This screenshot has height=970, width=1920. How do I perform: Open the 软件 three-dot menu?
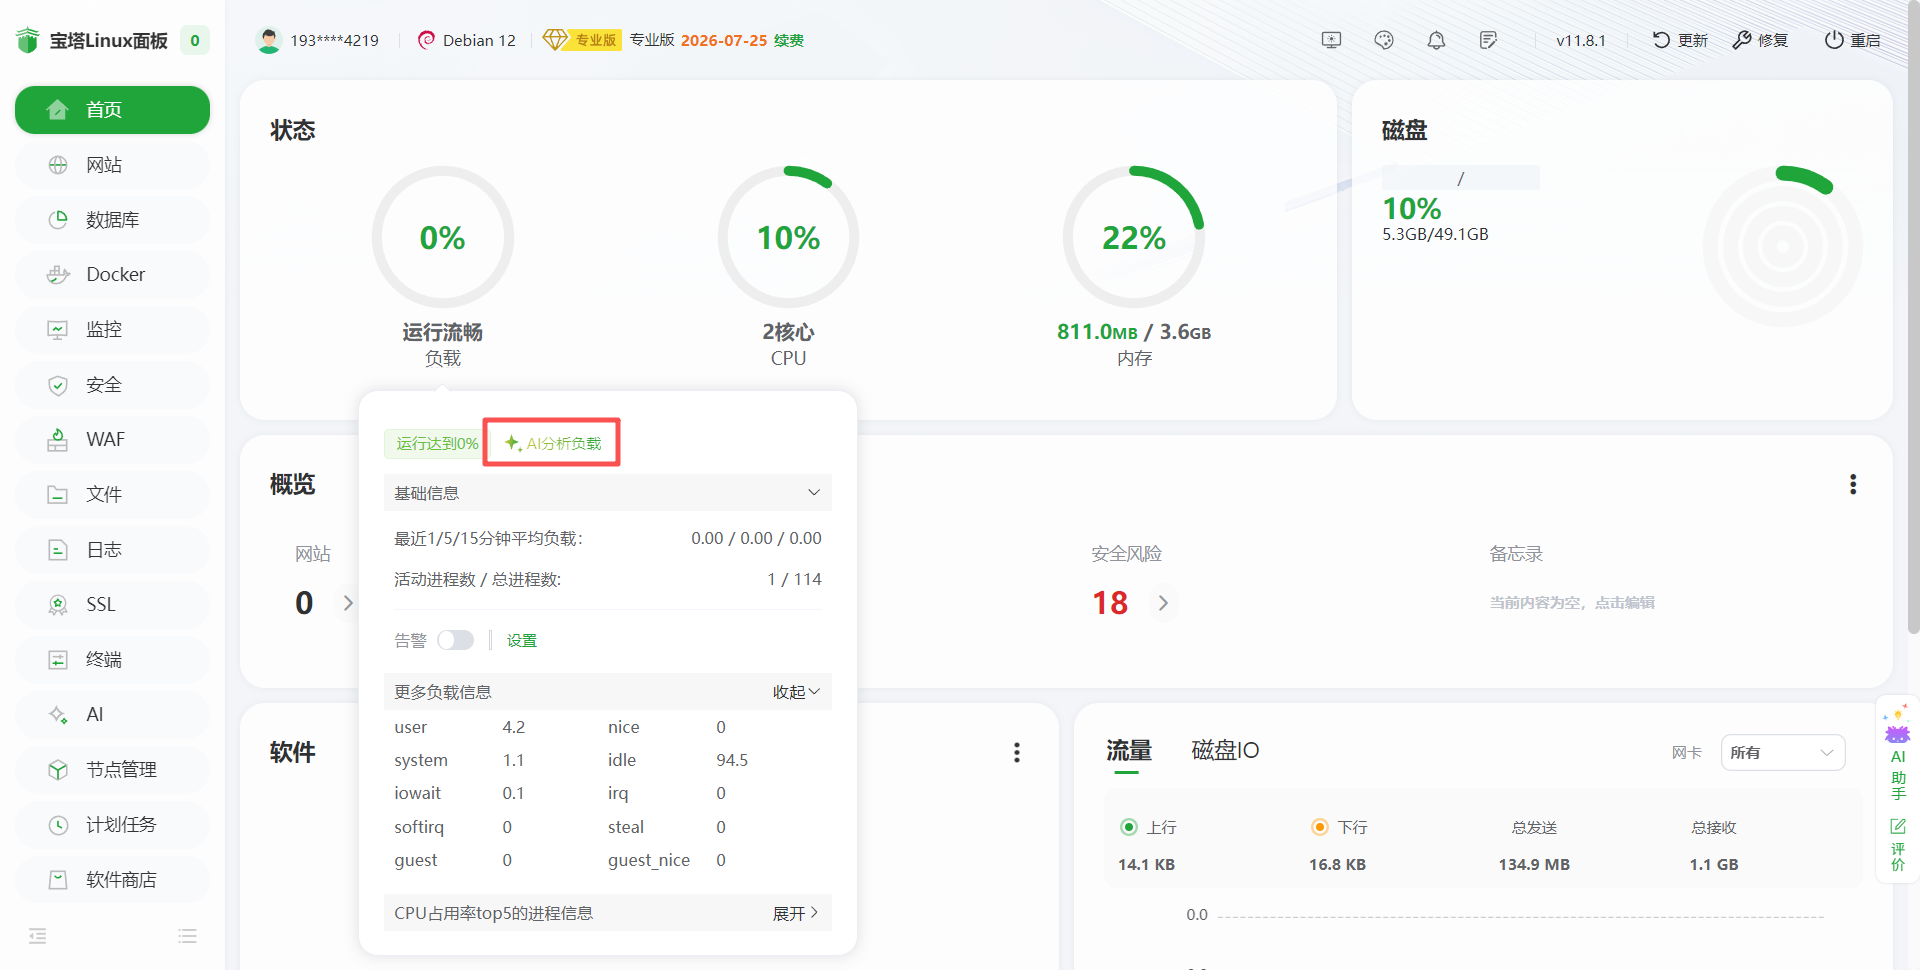point(1017,753)
